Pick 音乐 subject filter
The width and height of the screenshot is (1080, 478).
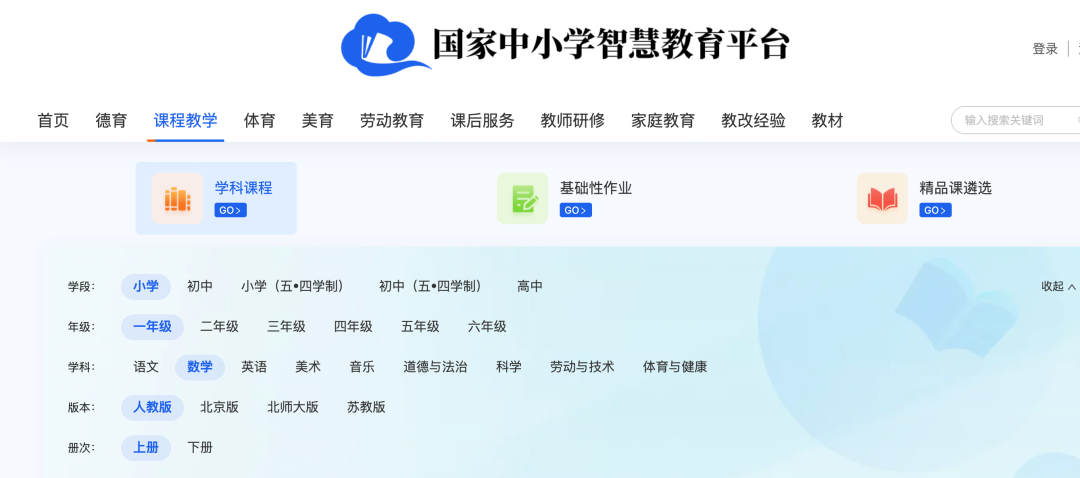coord(362,367)
